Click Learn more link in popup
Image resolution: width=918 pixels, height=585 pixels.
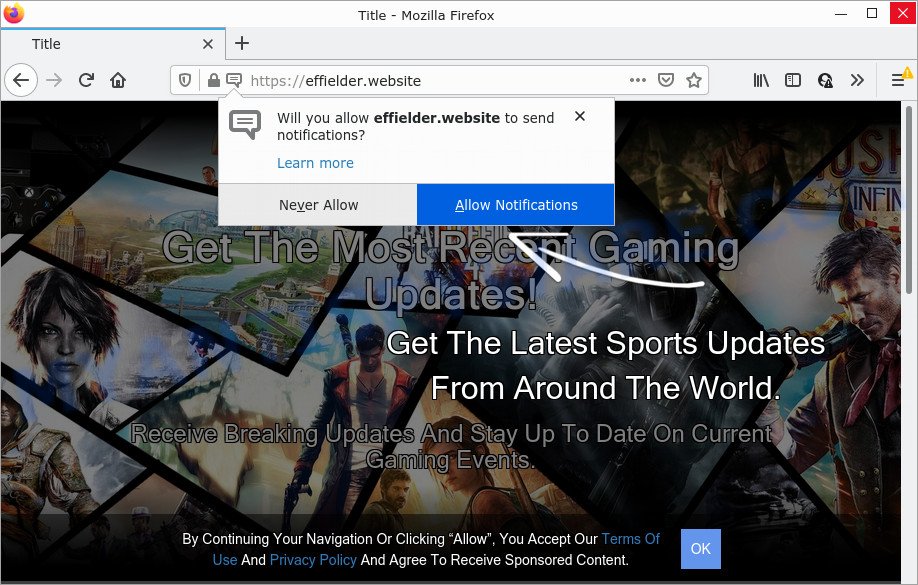[315, 163]
